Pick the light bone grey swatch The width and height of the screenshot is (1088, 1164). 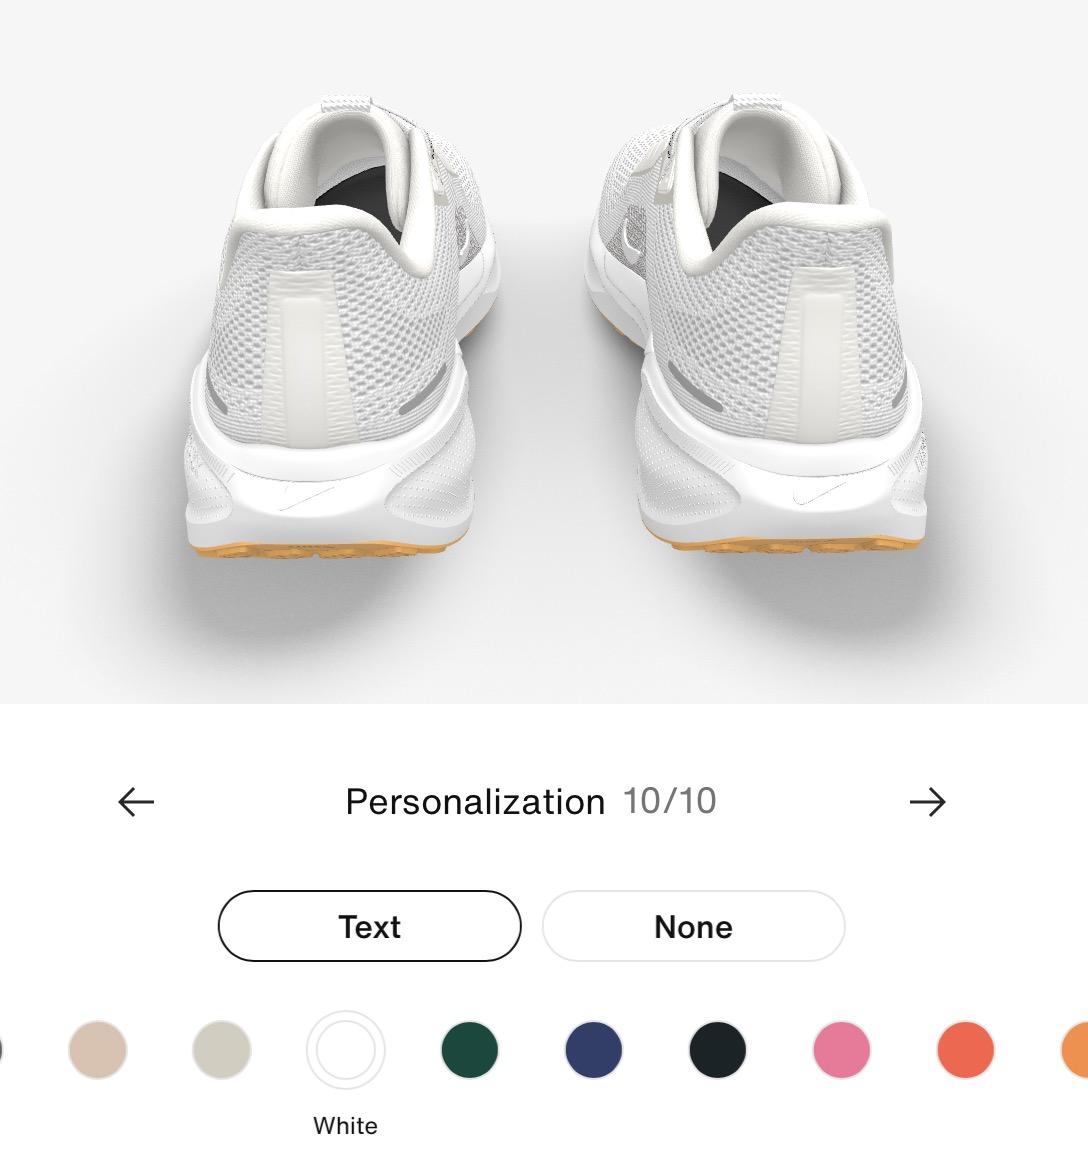[x=222, y=1050]
